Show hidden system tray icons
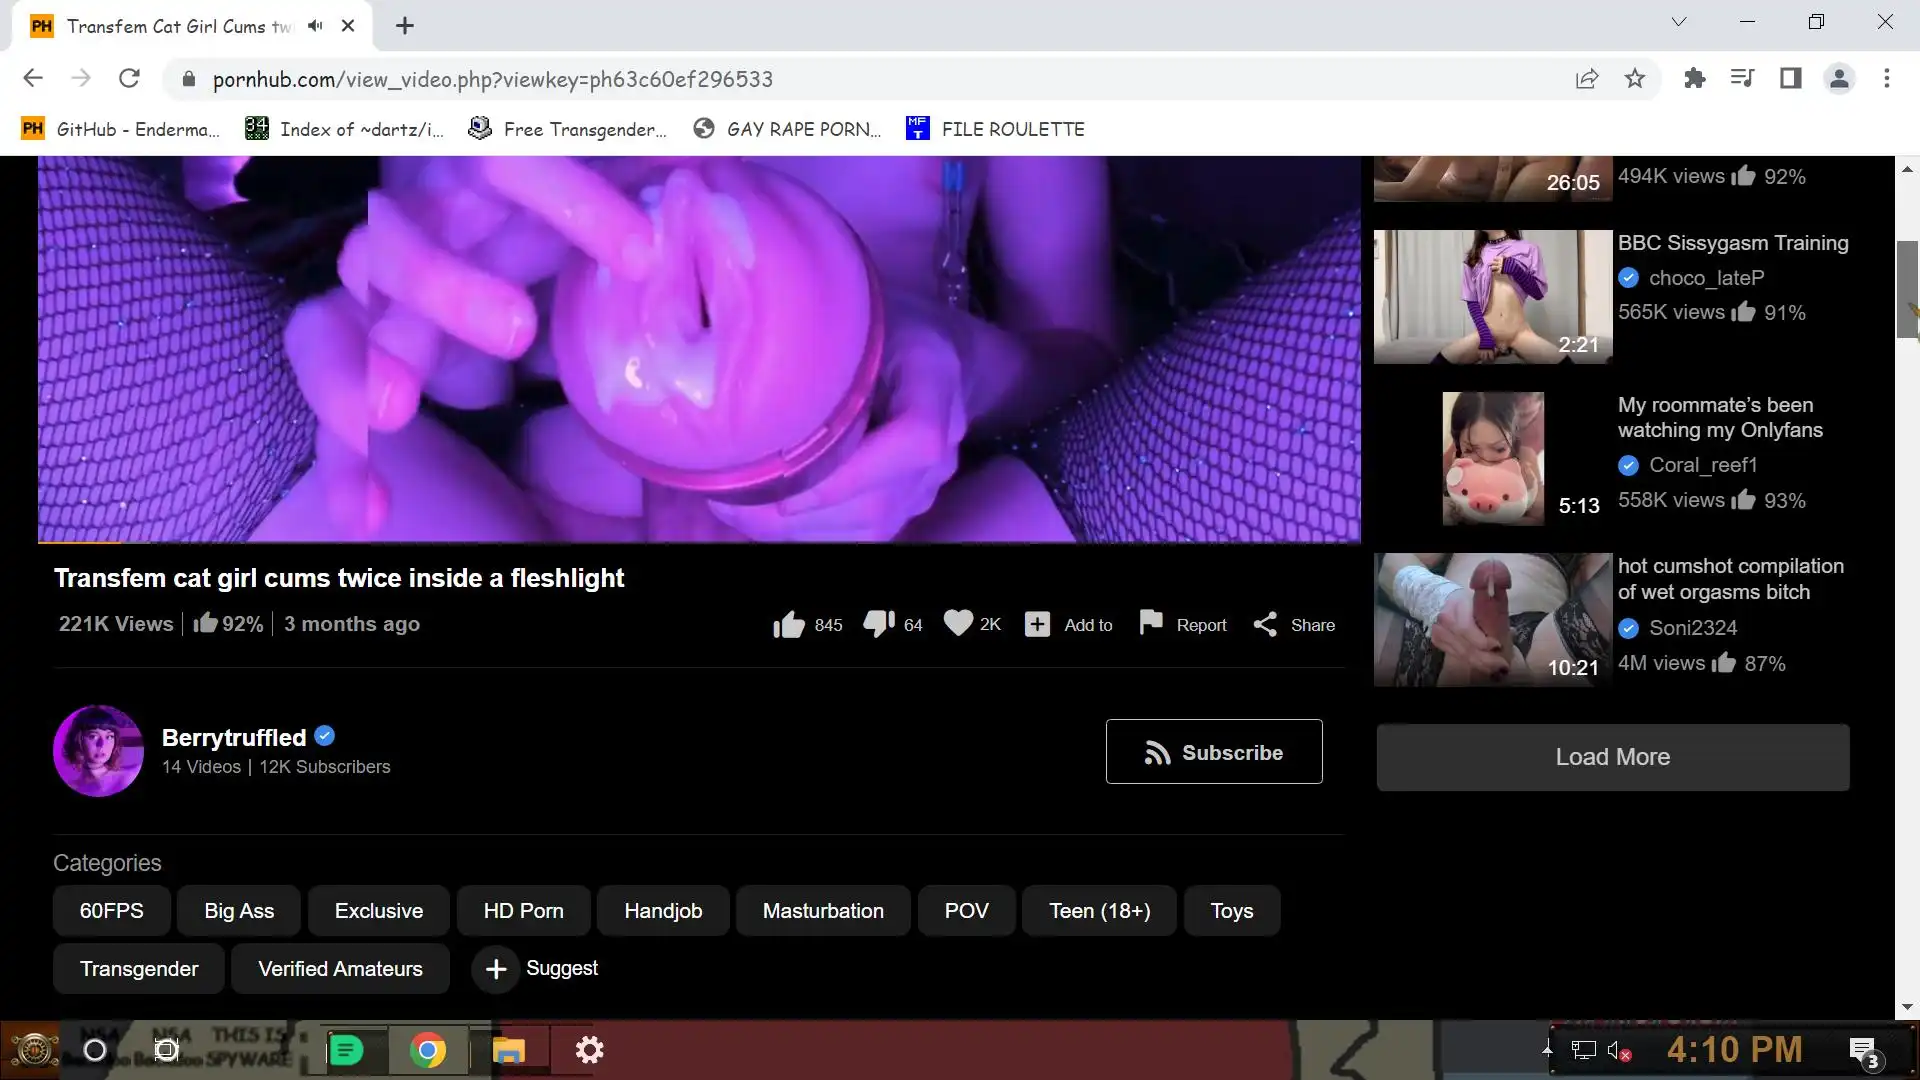Screen dimensions: 1920x1080 click(x=1547, y=1050)
